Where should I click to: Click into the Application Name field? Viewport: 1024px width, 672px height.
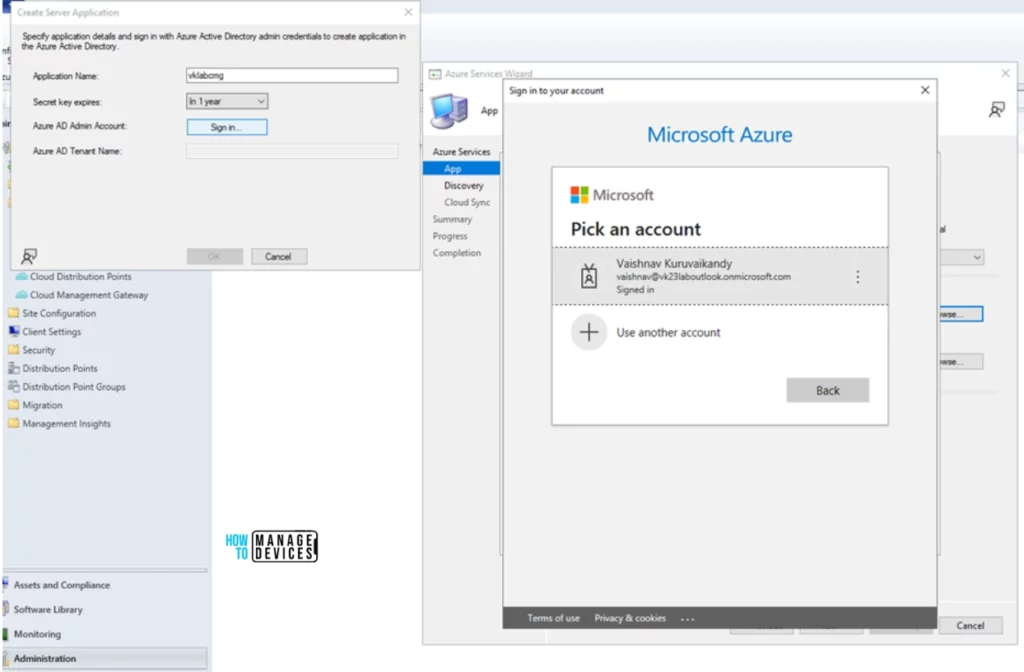(x=292, y=76)
